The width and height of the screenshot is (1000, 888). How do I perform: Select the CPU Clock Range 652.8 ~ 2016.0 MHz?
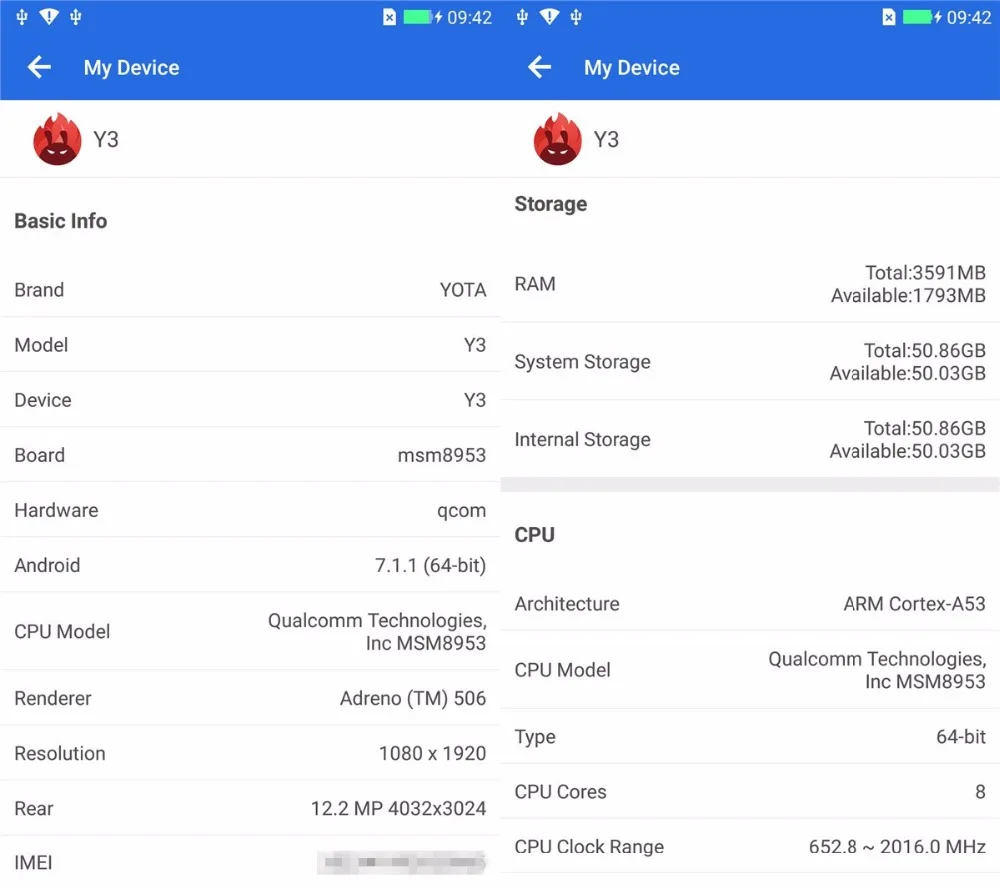pos(897,847)
